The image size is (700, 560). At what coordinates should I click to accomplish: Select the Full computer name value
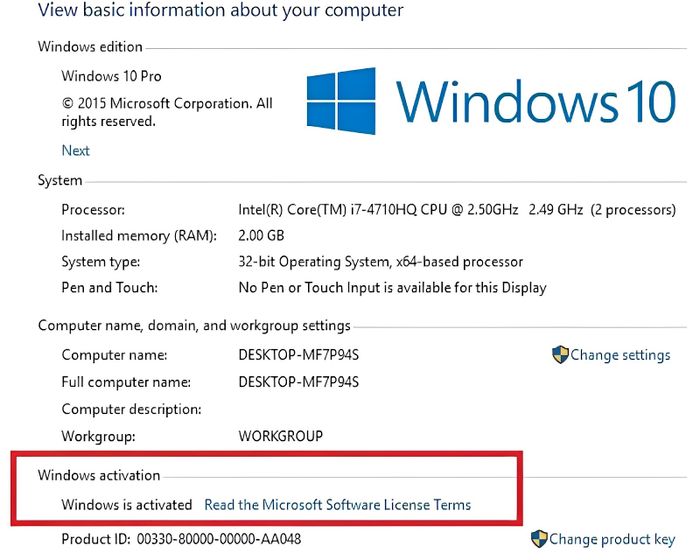(x=299, y=382)
